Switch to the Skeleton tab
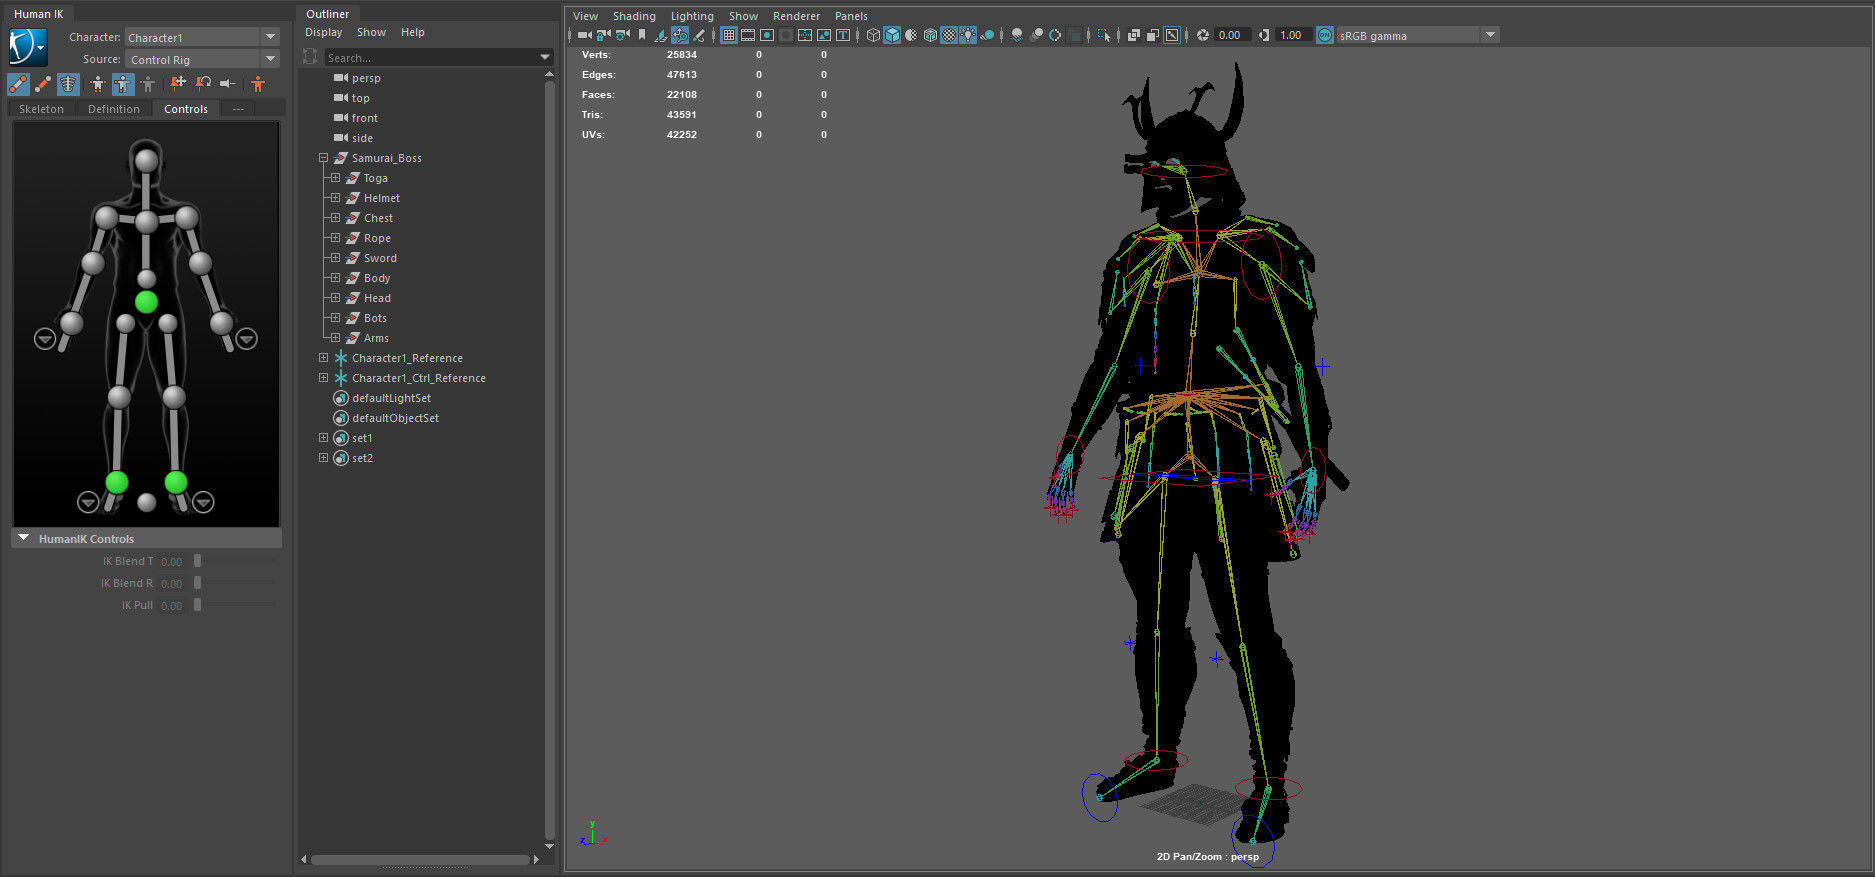The image size is (1875, 877). coord(41,109)
